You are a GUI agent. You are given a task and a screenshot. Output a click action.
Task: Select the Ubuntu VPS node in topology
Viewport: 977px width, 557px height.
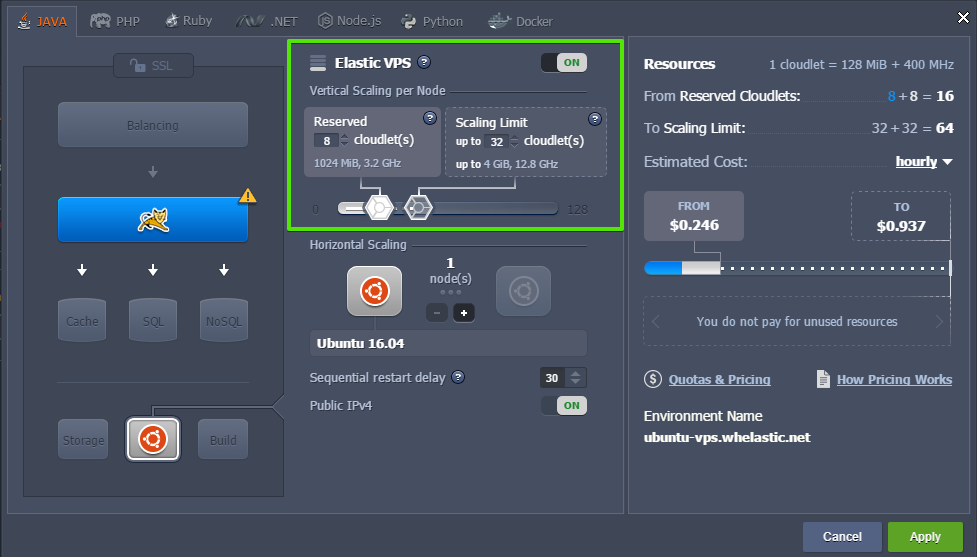click(x=152, y=439)
